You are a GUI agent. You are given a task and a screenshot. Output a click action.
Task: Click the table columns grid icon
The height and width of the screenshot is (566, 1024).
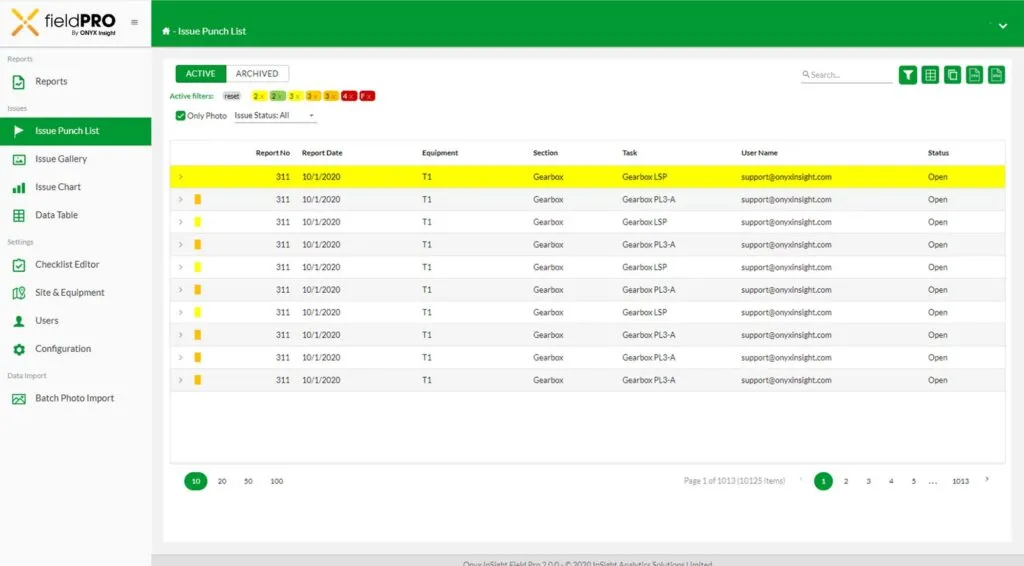pos(930,75)
